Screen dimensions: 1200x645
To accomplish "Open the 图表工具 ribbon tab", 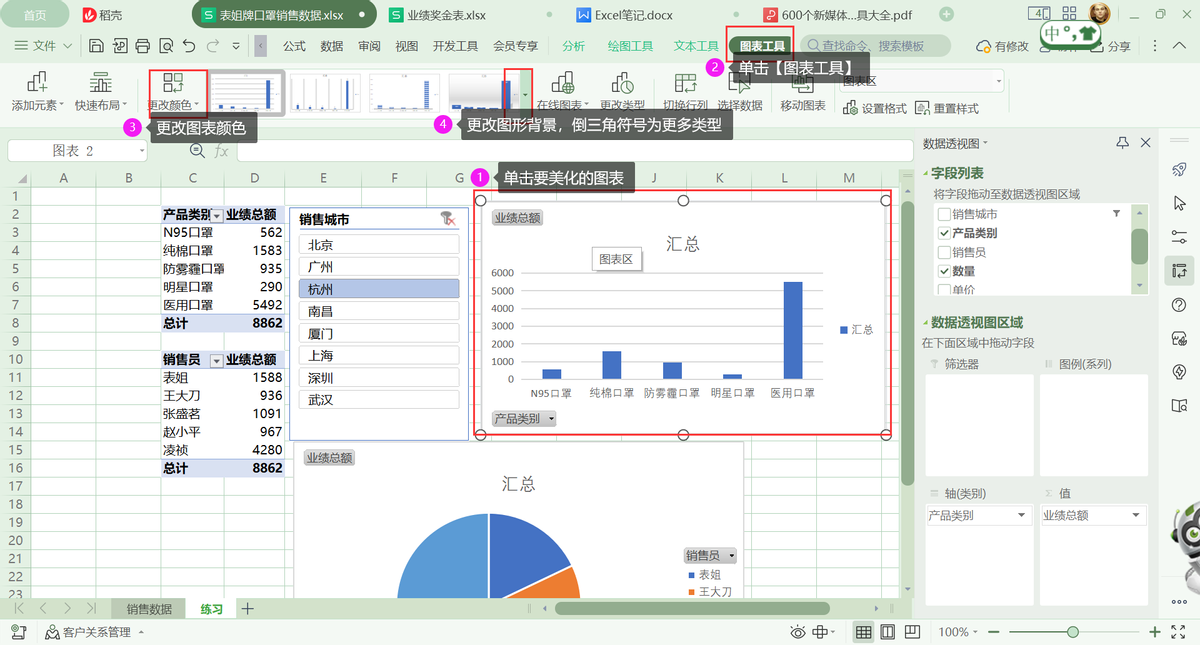I will pos(762,46).
